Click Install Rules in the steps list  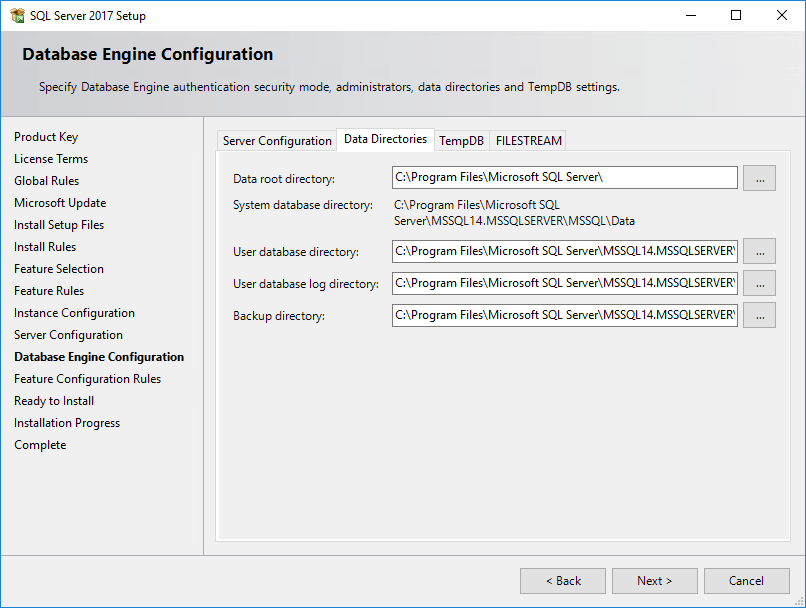point(45,247)
